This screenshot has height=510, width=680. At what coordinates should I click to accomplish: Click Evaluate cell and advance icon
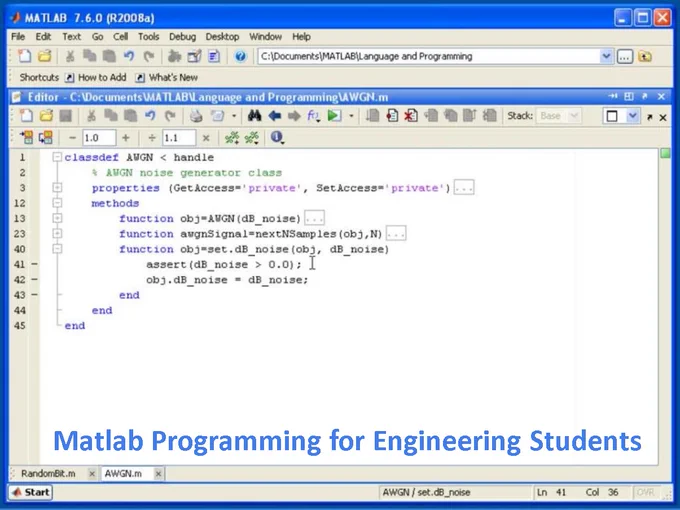coord(46,137)
